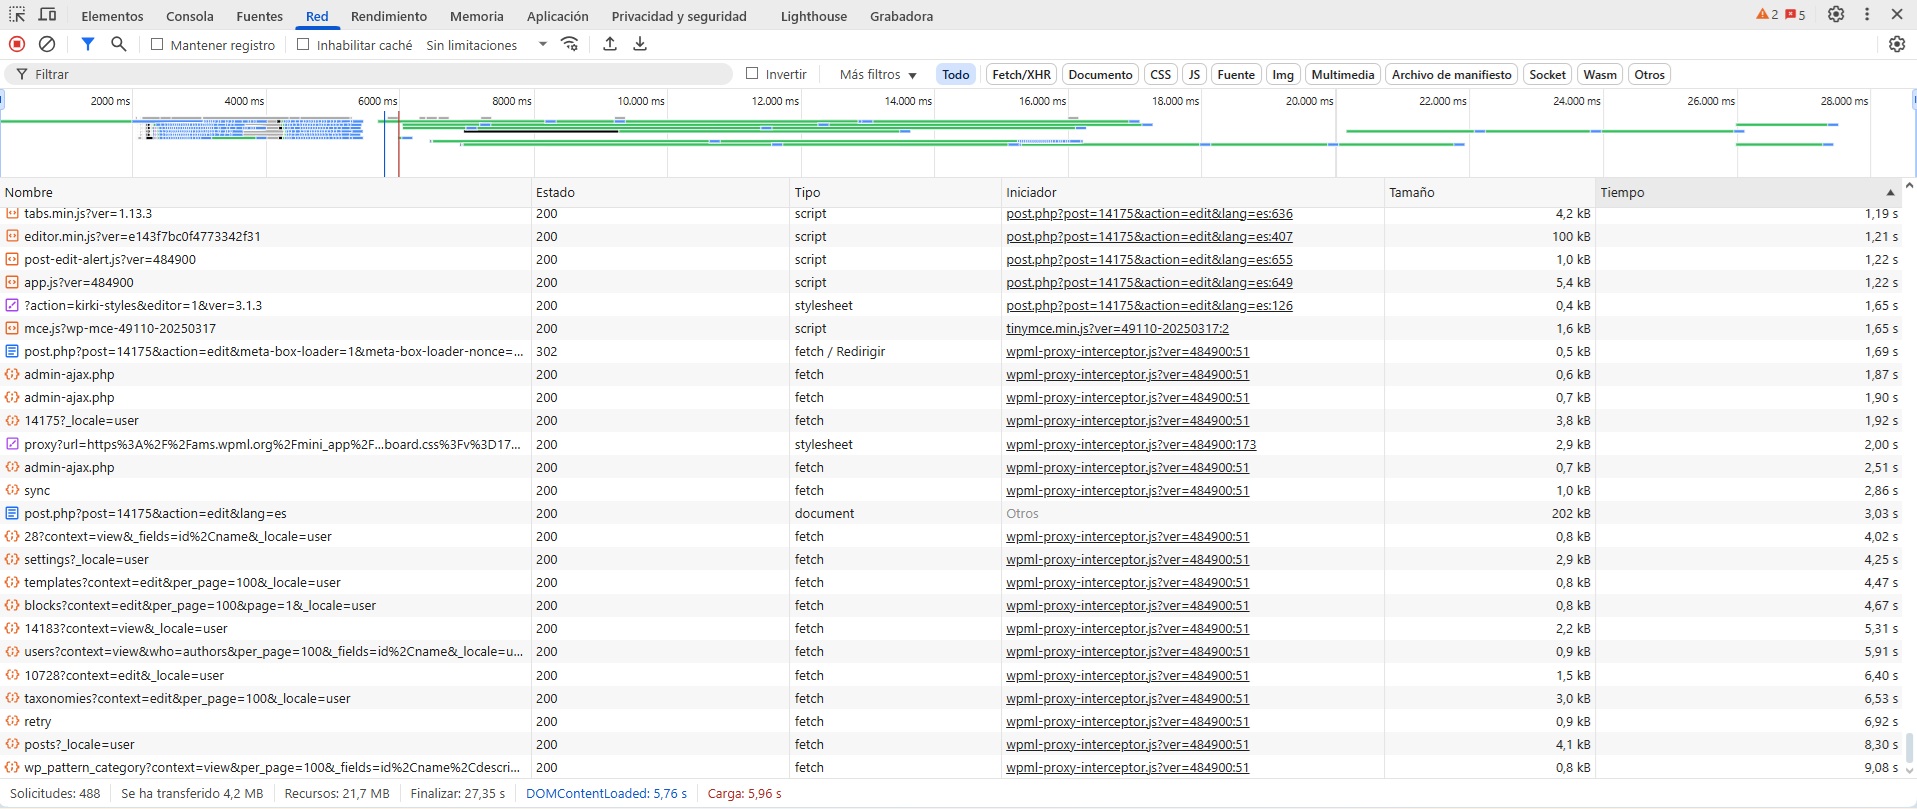Export HAR with download icon
This screenshot has height=809, width=1917.
point(640,44)
